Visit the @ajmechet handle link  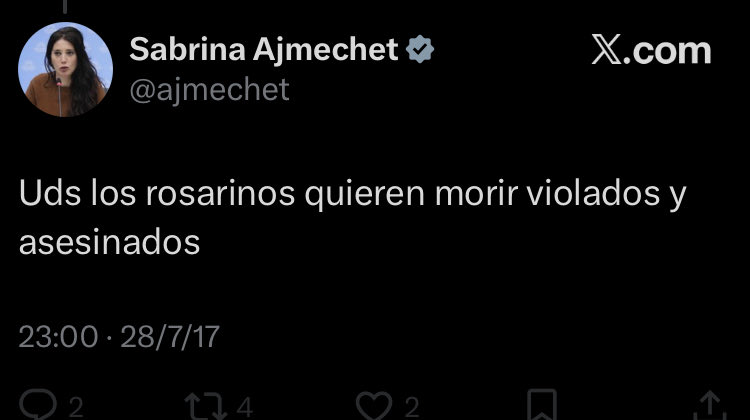tap(210, 89)
